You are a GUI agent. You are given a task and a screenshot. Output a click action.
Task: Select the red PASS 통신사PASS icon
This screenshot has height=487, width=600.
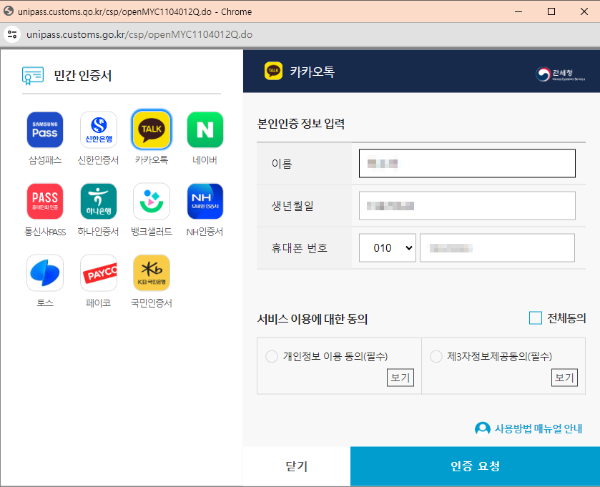pos(45,201)
